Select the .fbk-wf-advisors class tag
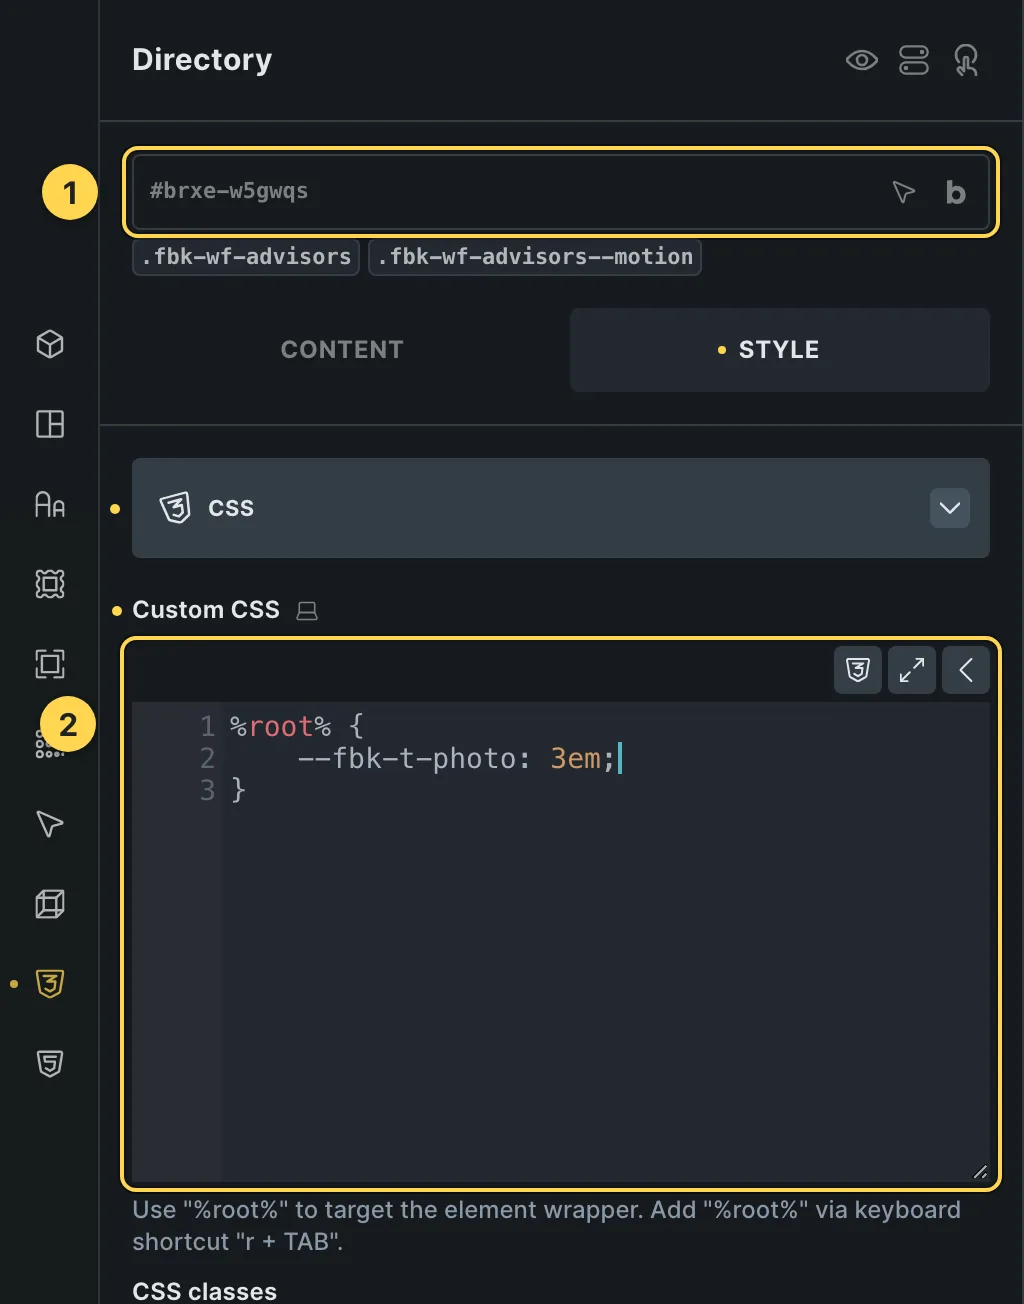The image size is (1024, 1304). click(x=246, y=257)
